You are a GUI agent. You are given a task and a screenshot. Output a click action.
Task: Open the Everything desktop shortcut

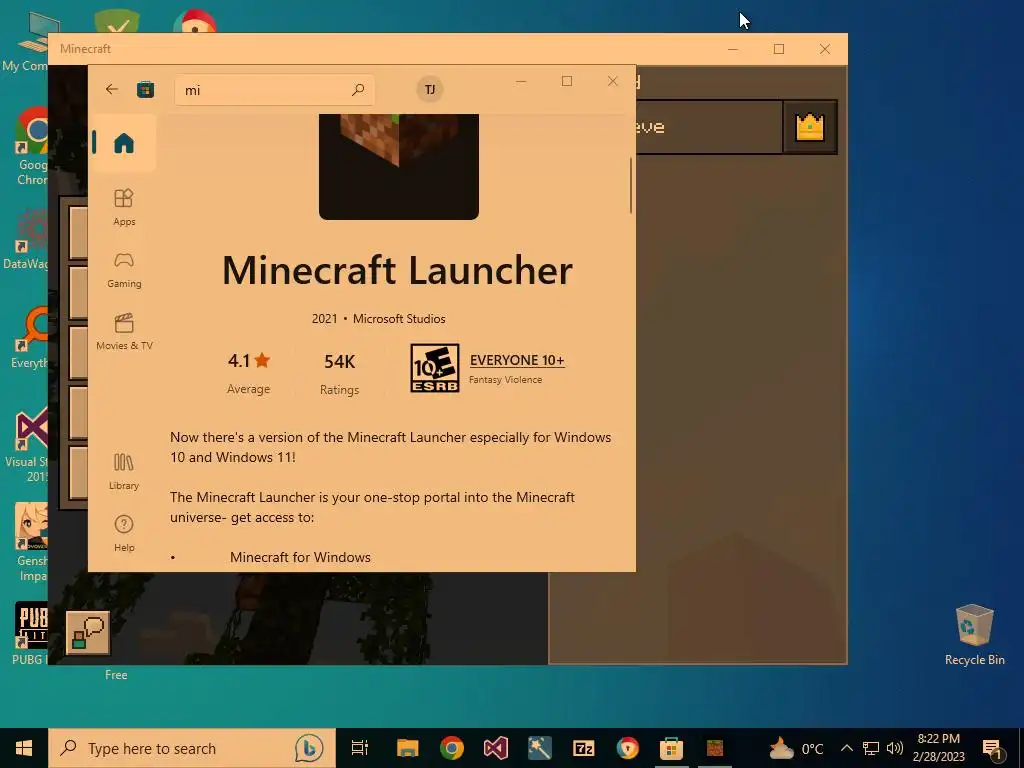(29, 338)
